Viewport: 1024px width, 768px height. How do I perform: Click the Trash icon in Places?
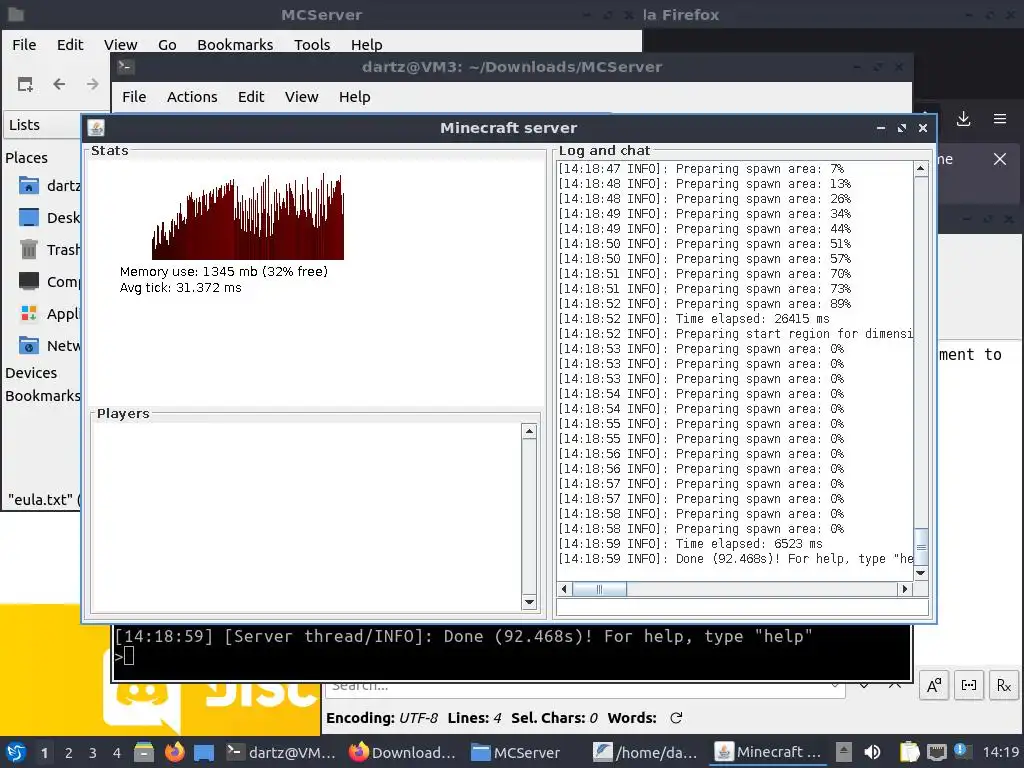(x=29, y=249)
